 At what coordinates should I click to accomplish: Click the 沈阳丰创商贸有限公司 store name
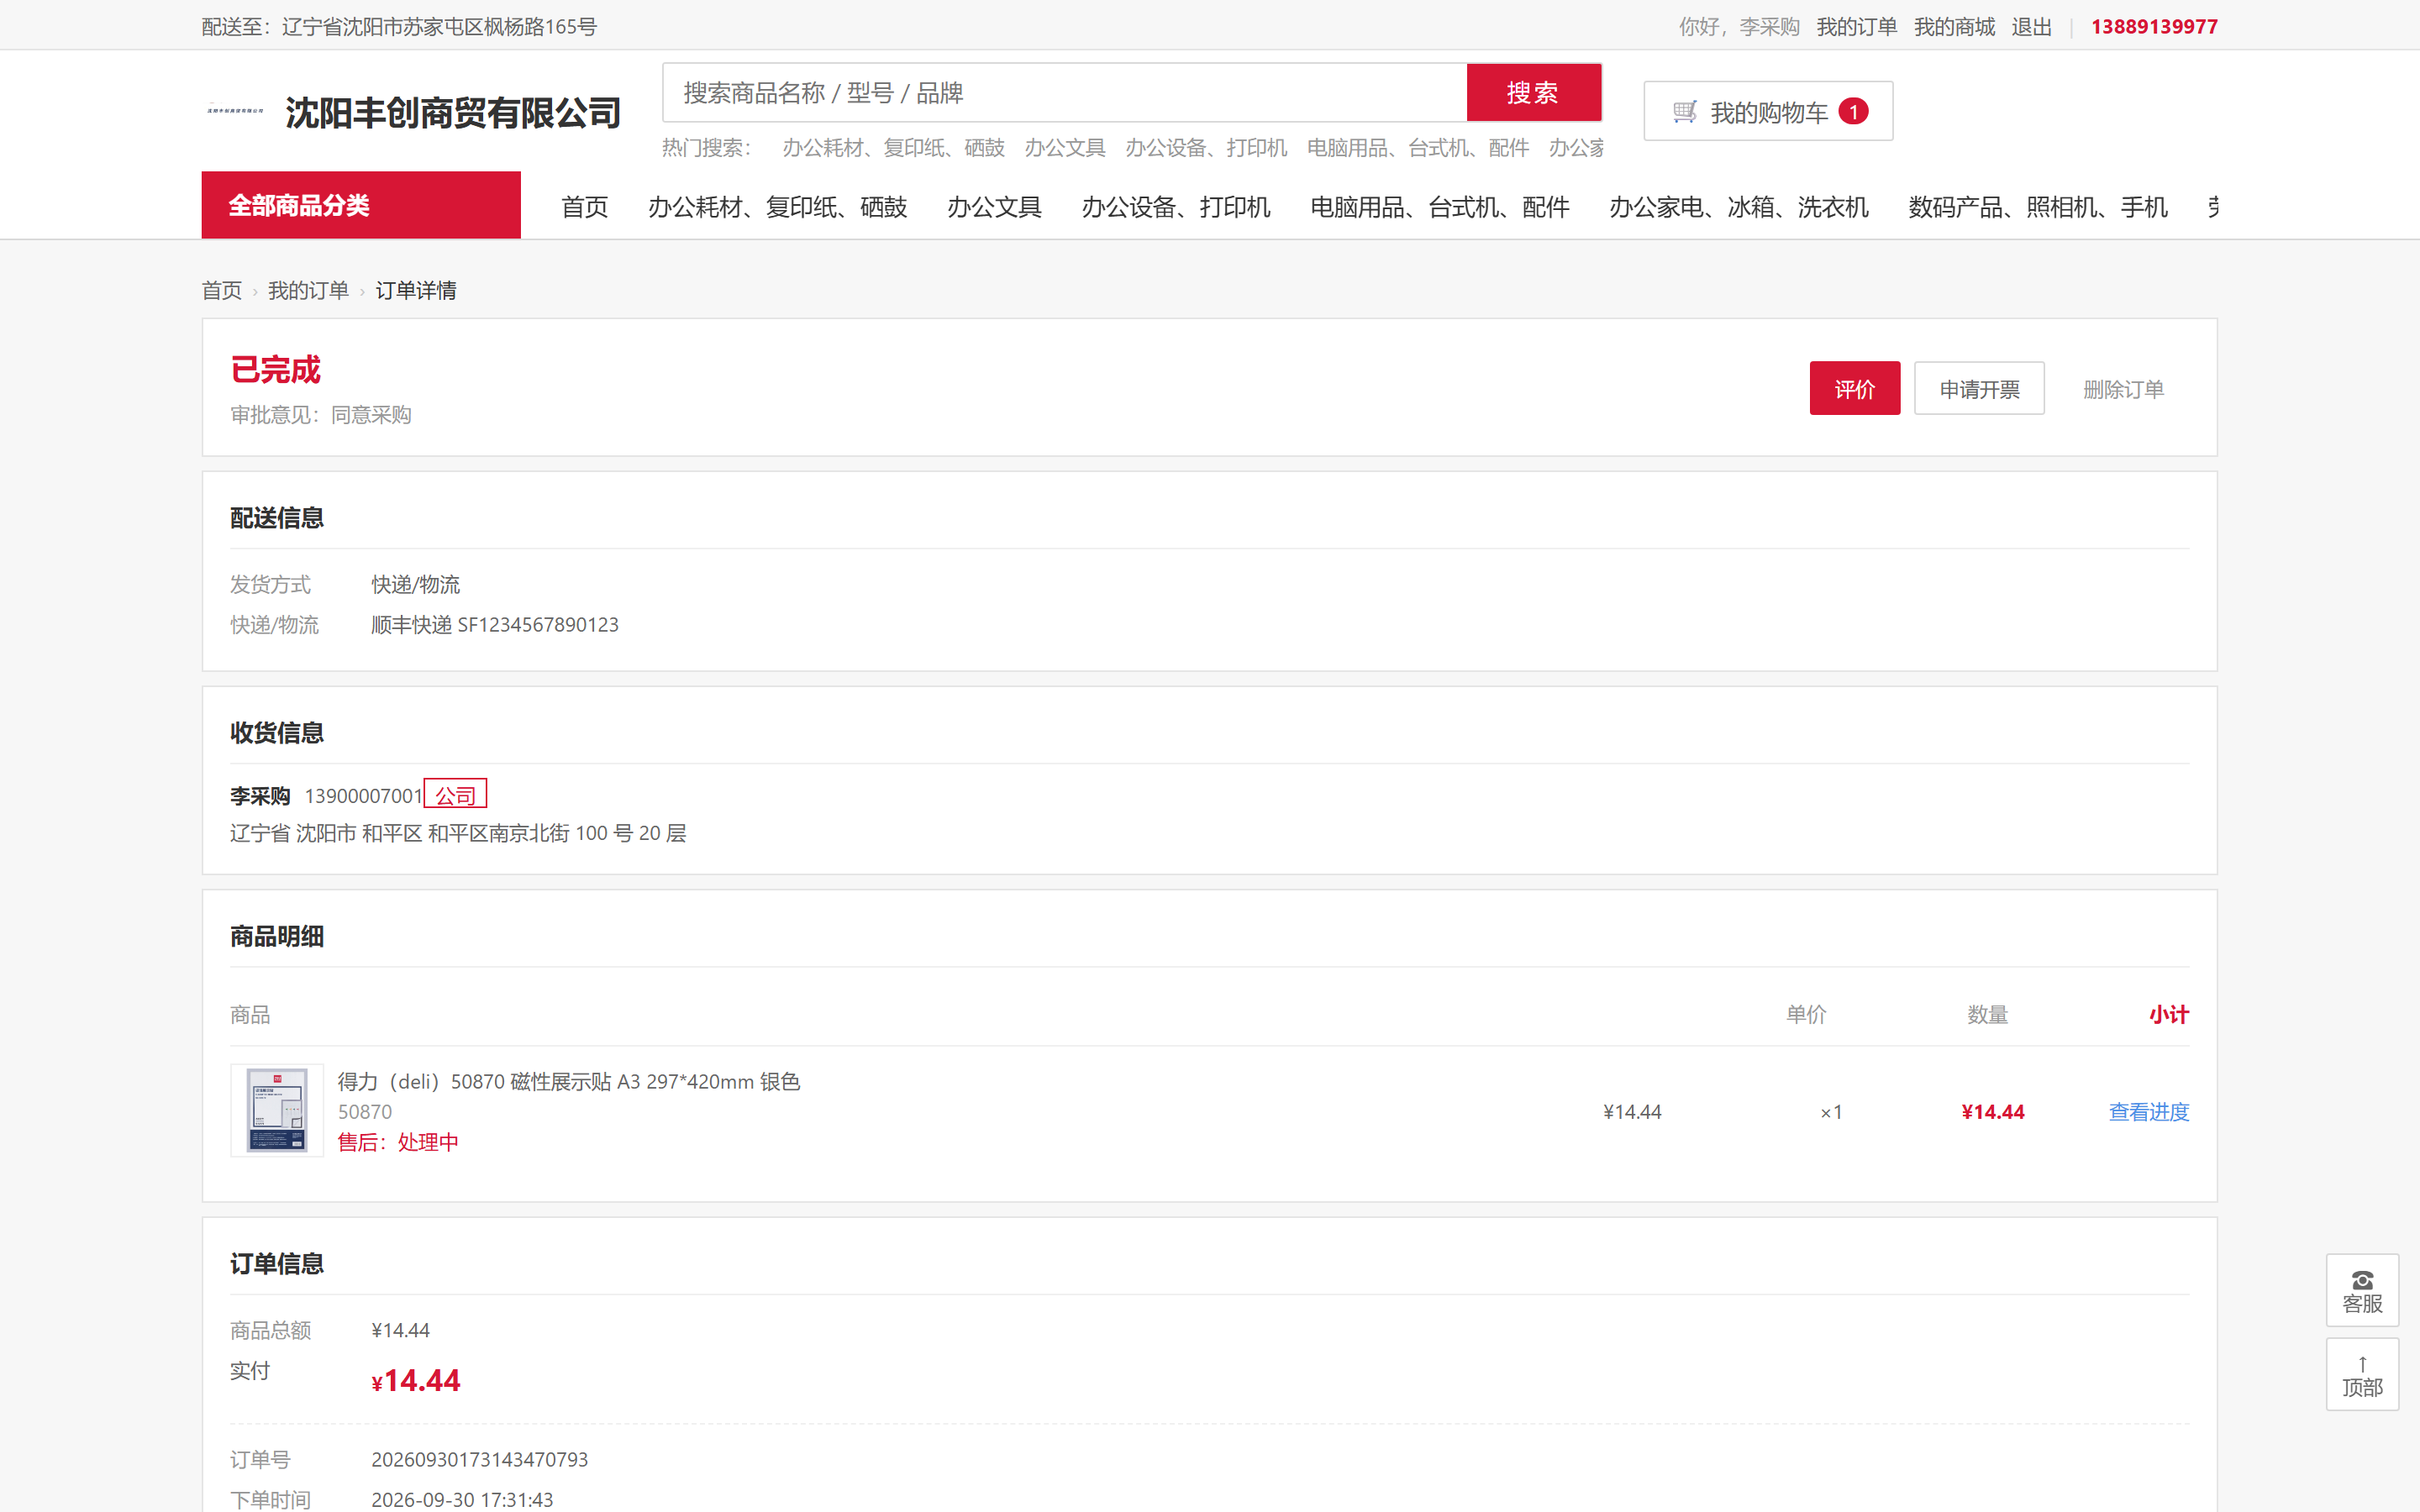click(x=453, y=112)
